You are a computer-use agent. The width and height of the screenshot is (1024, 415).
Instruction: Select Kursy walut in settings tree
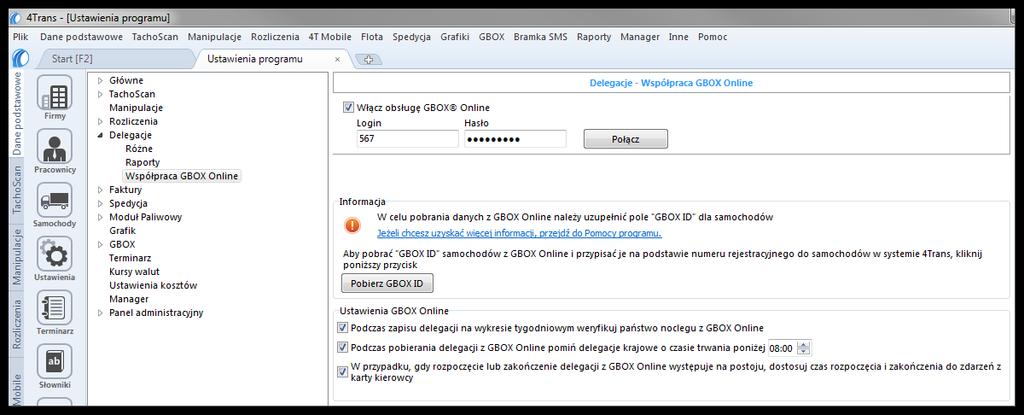134,272
